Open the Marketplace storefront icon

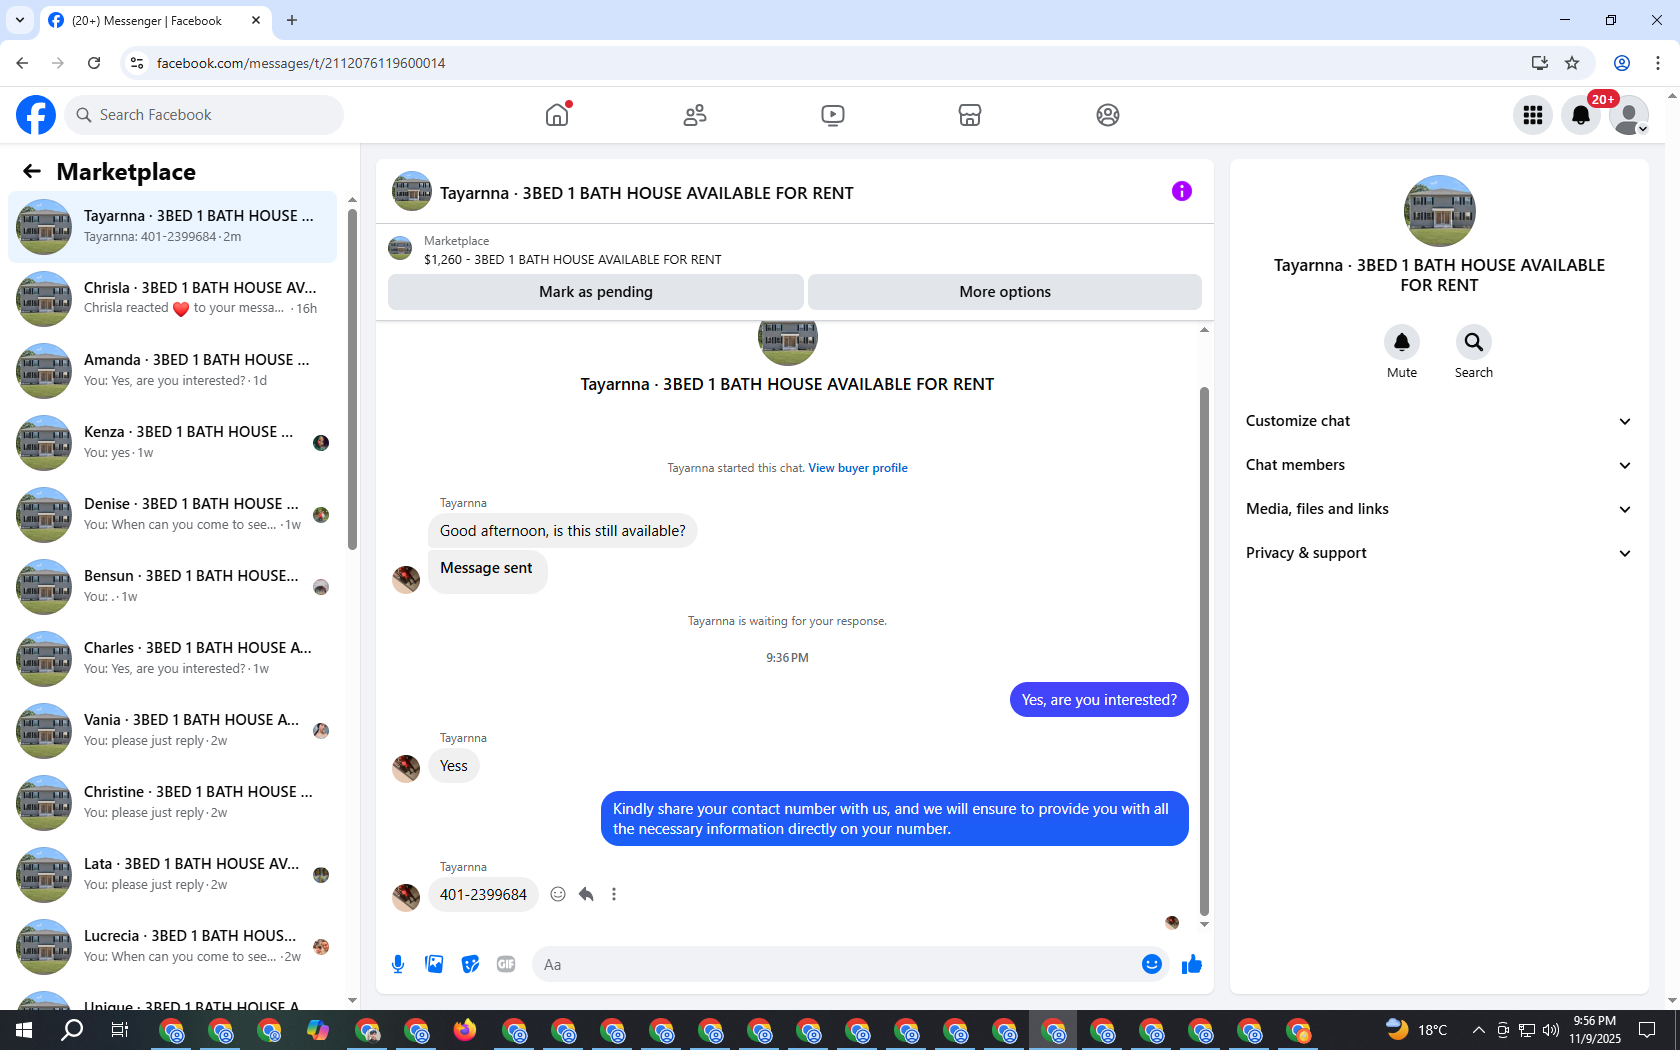[970, 115]
